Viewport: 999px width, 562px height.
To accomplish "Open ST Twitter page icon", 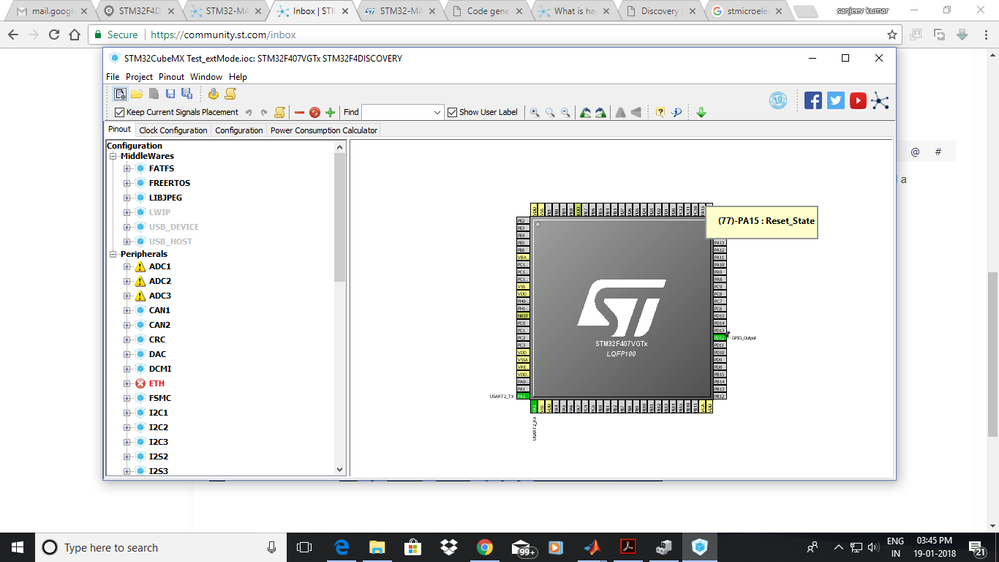I will (x=835, y=101).
